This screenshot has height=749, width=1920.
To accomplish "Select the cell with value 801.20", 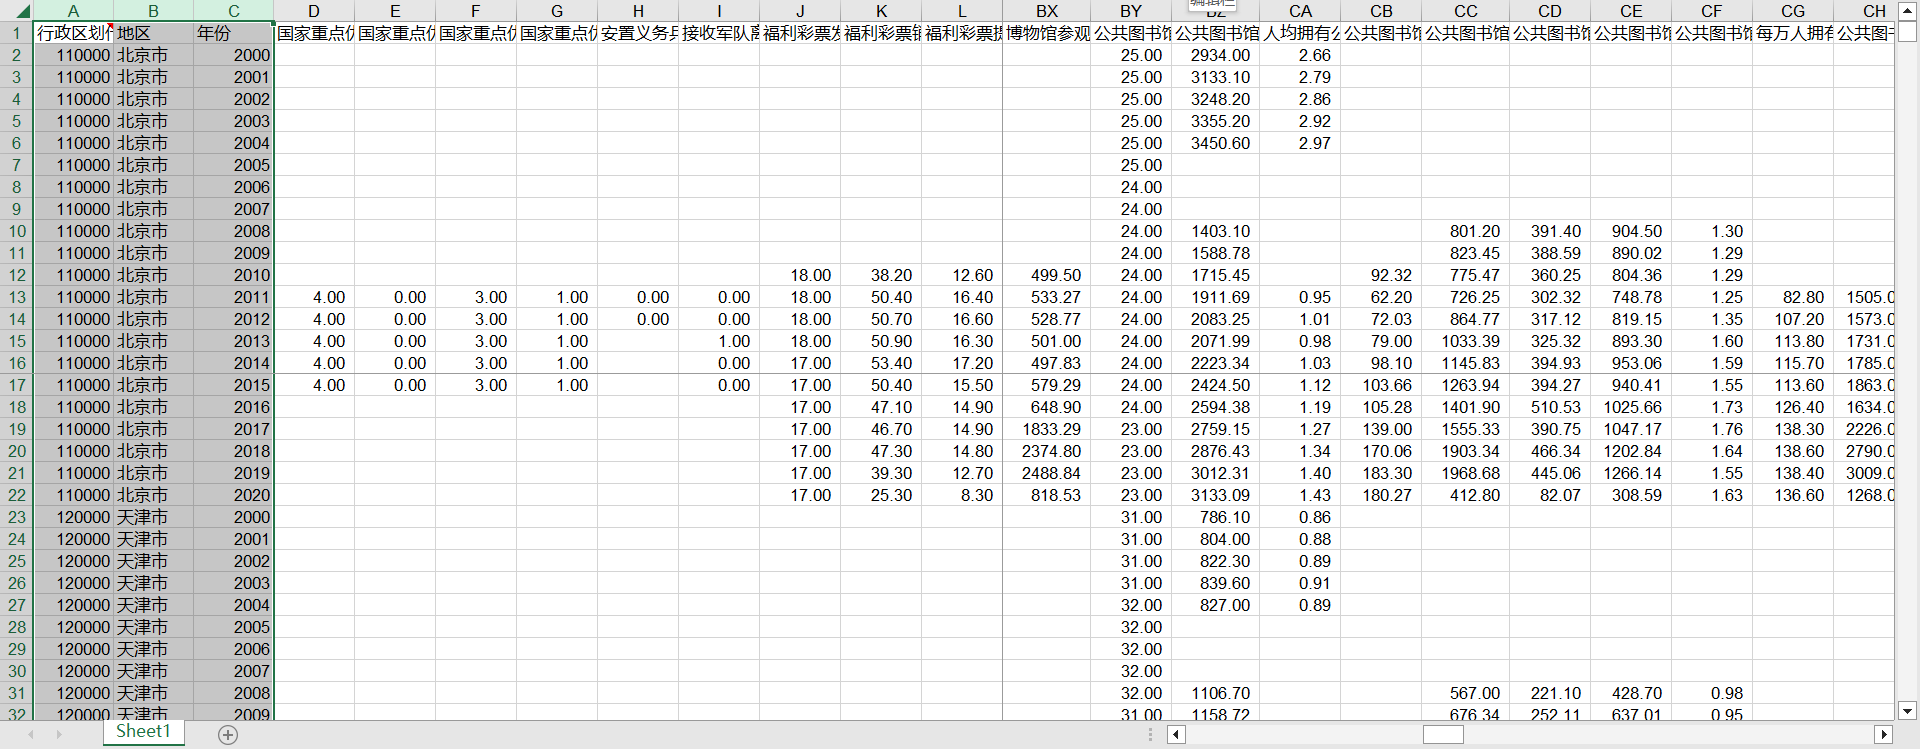I will coord(1466,231).
